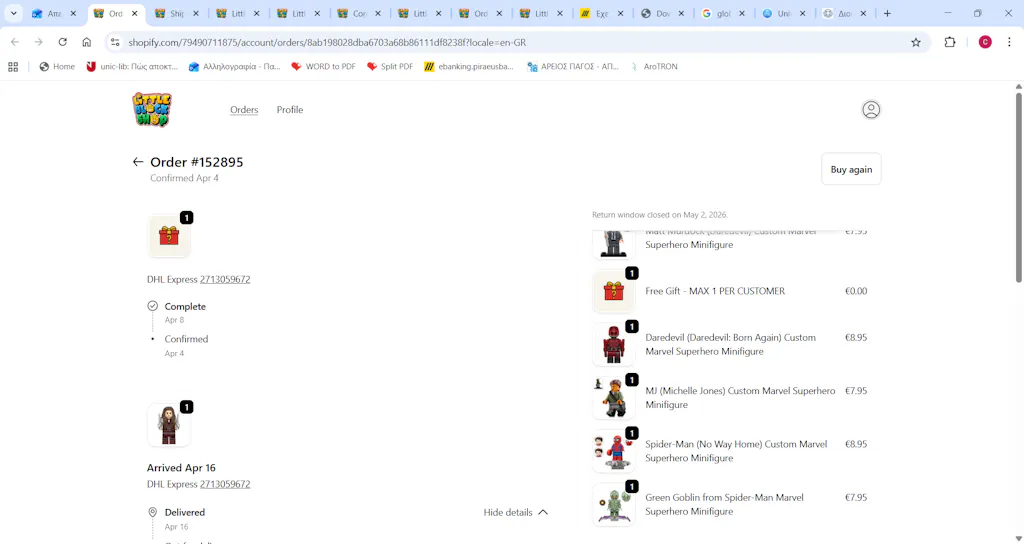The width and height of the screenshot is (1024, 544).
Task: Select the 'Complete' status text
Action: (x=185, y=306)
